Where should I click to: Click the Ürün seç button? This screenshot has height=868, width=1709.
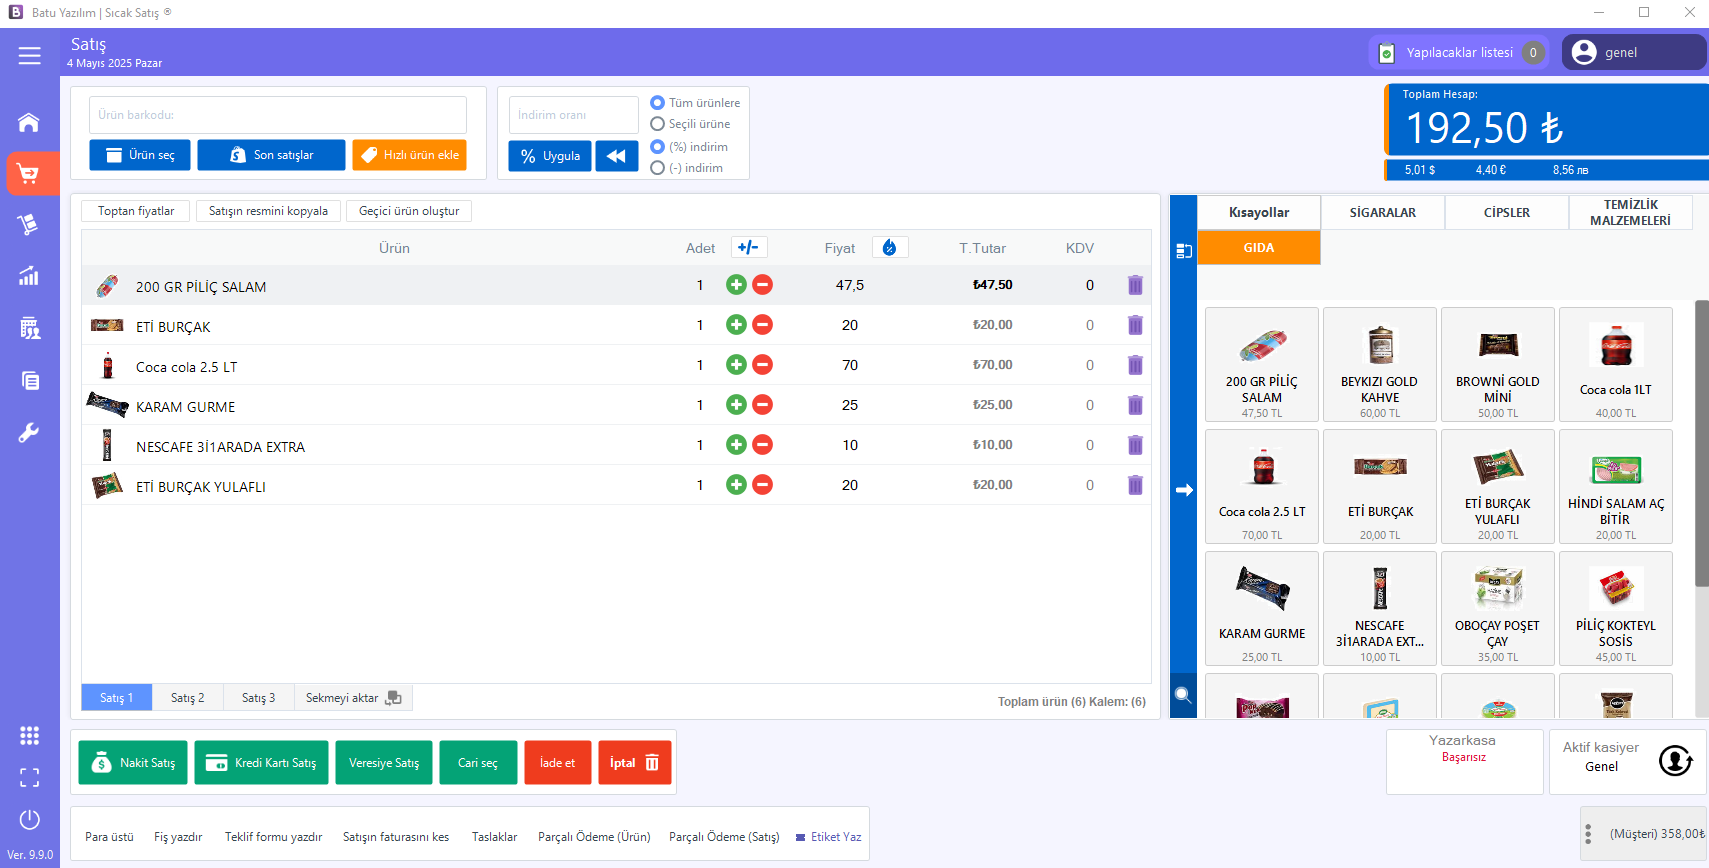tap(140, 155)
